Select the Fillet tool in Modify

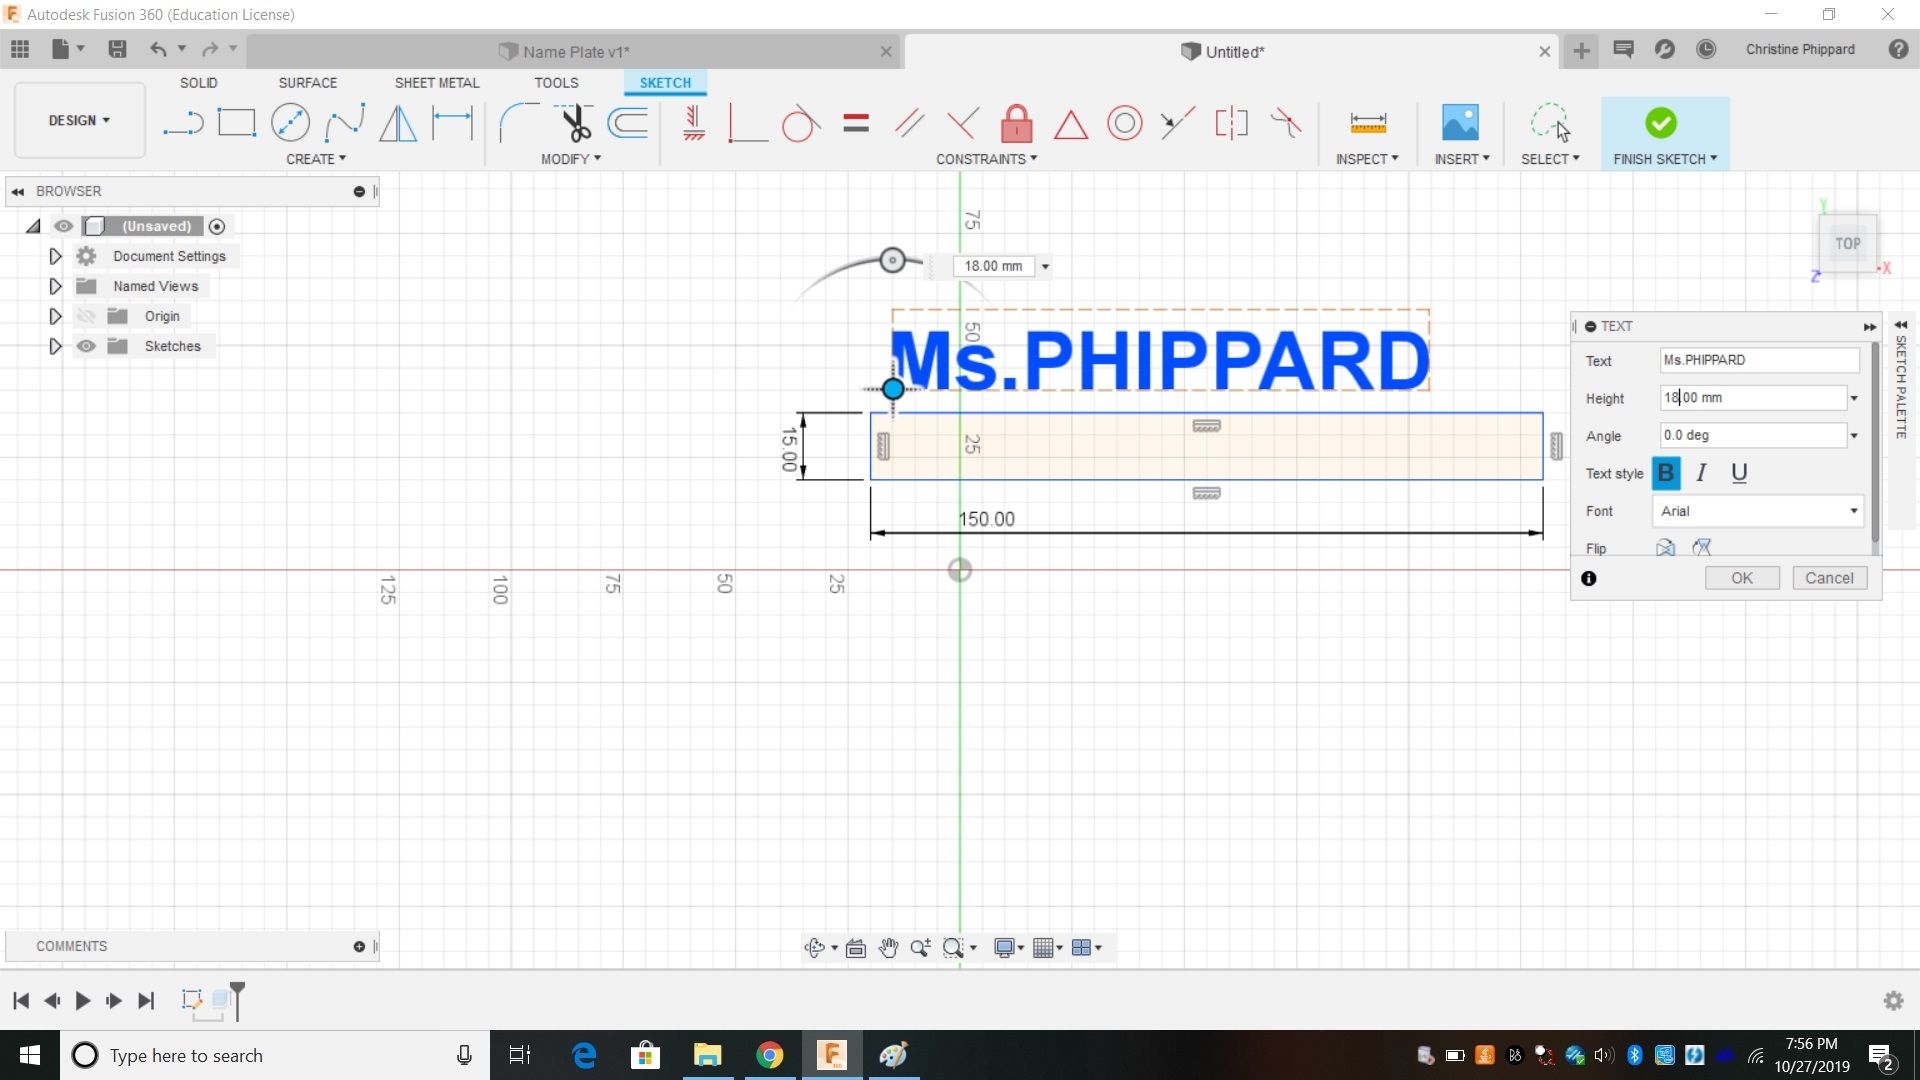[x=515, y=123]
